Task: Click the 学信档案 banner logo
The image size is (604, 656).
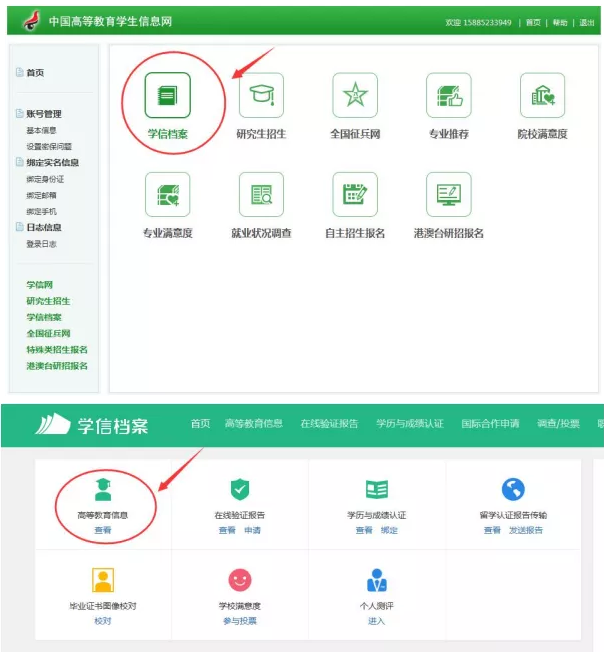Action: tap(92, 425)
